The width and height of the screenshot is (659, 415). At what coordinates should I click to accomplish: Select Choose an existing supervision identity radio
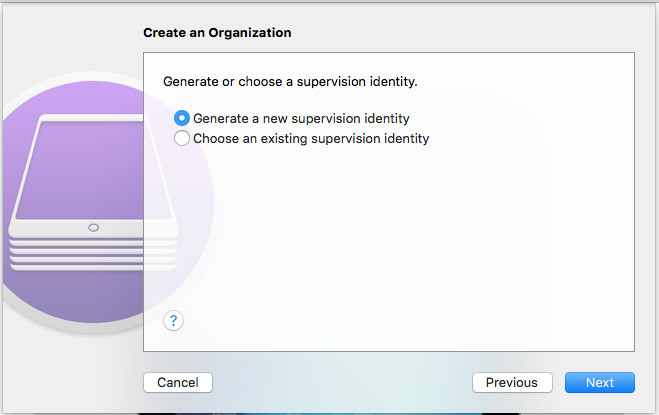coord(182,138)
